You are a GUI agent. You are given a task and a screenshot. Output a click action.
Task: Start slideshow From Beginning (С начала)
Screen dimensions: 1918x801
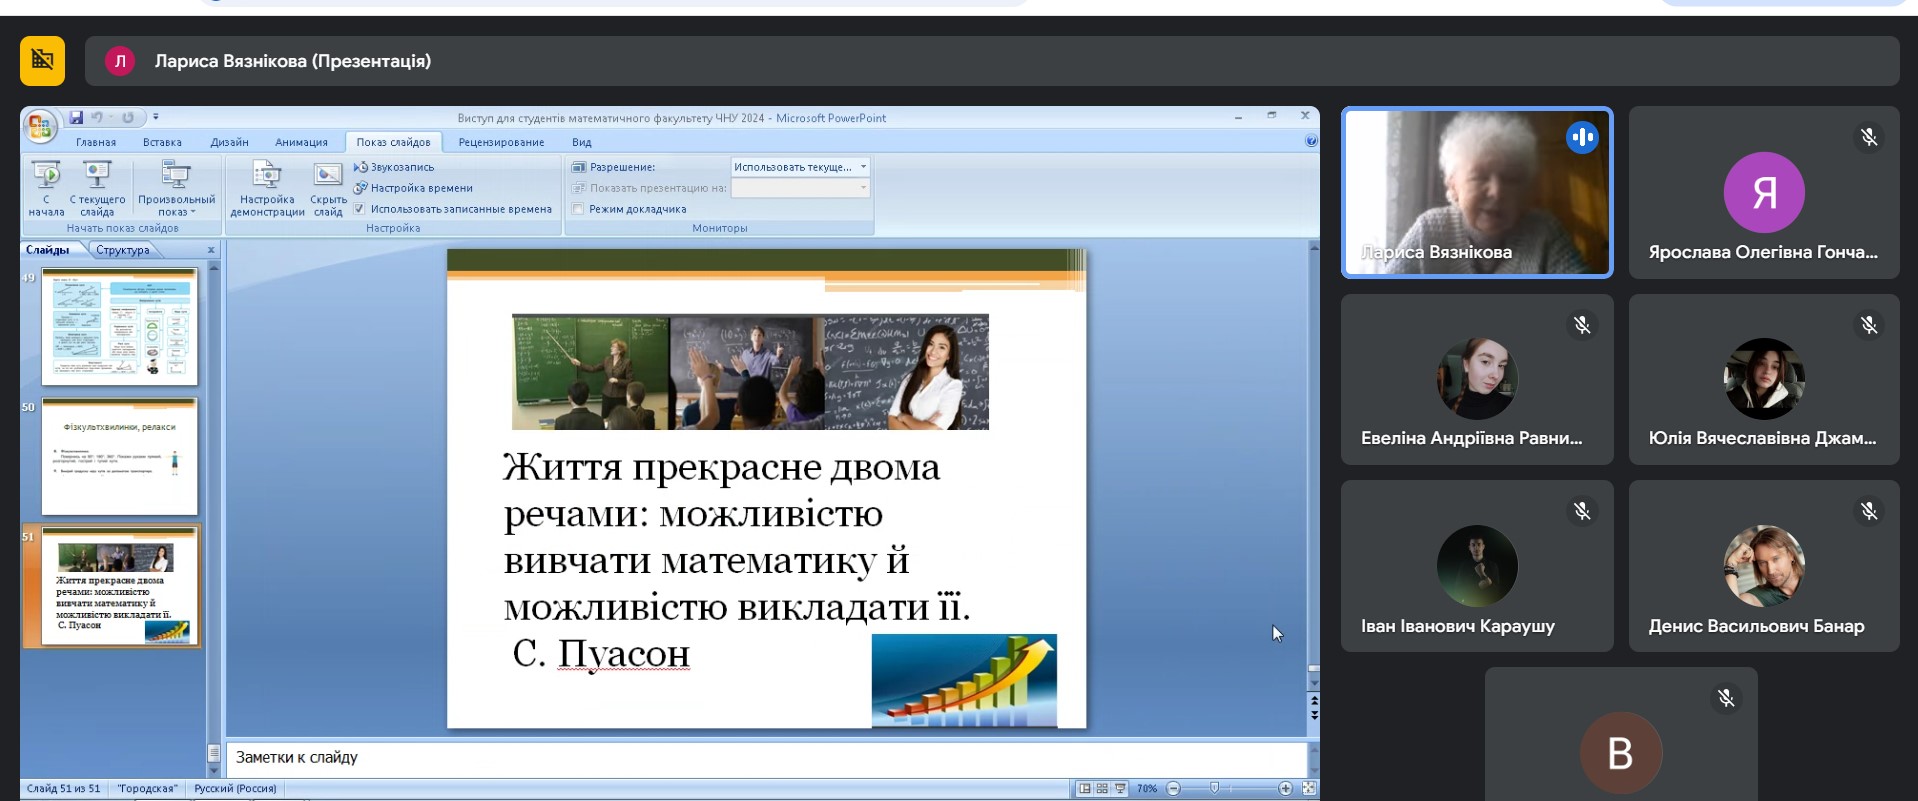(46, 188)
